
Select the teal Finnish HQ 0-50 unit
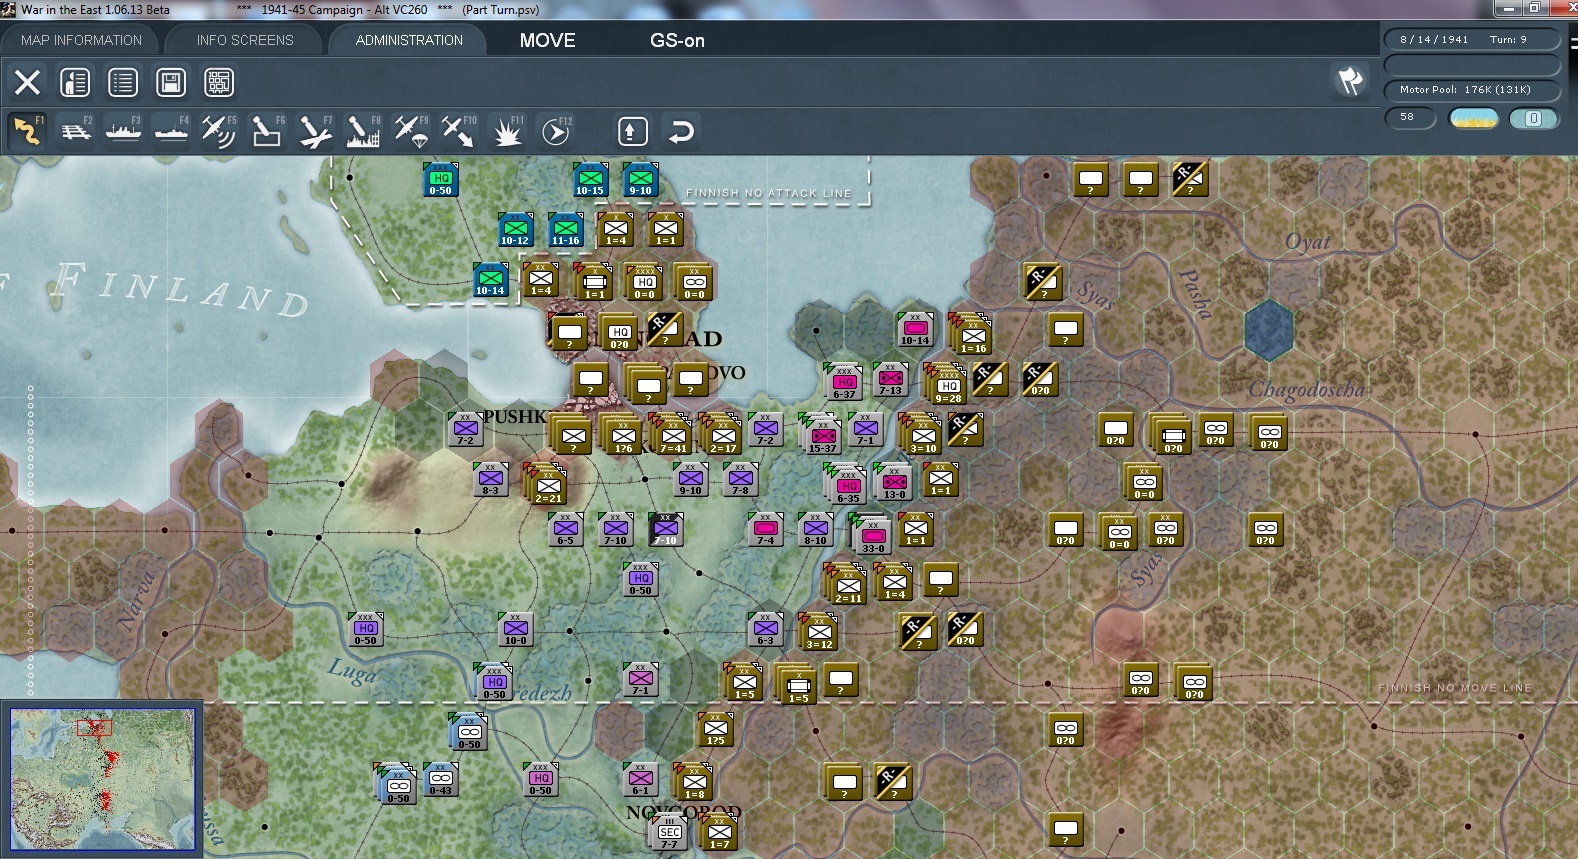440,180
